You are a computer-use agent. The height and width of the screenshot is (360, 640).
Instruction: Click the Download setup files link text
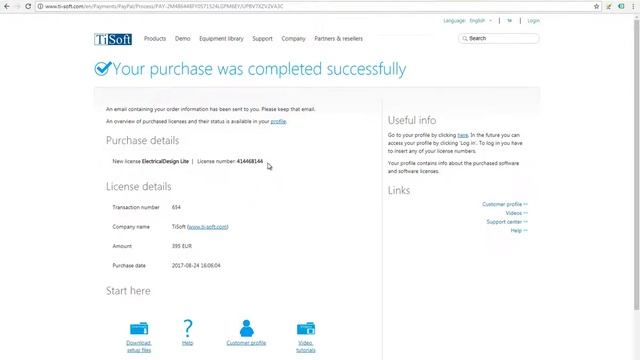point(139,347)
